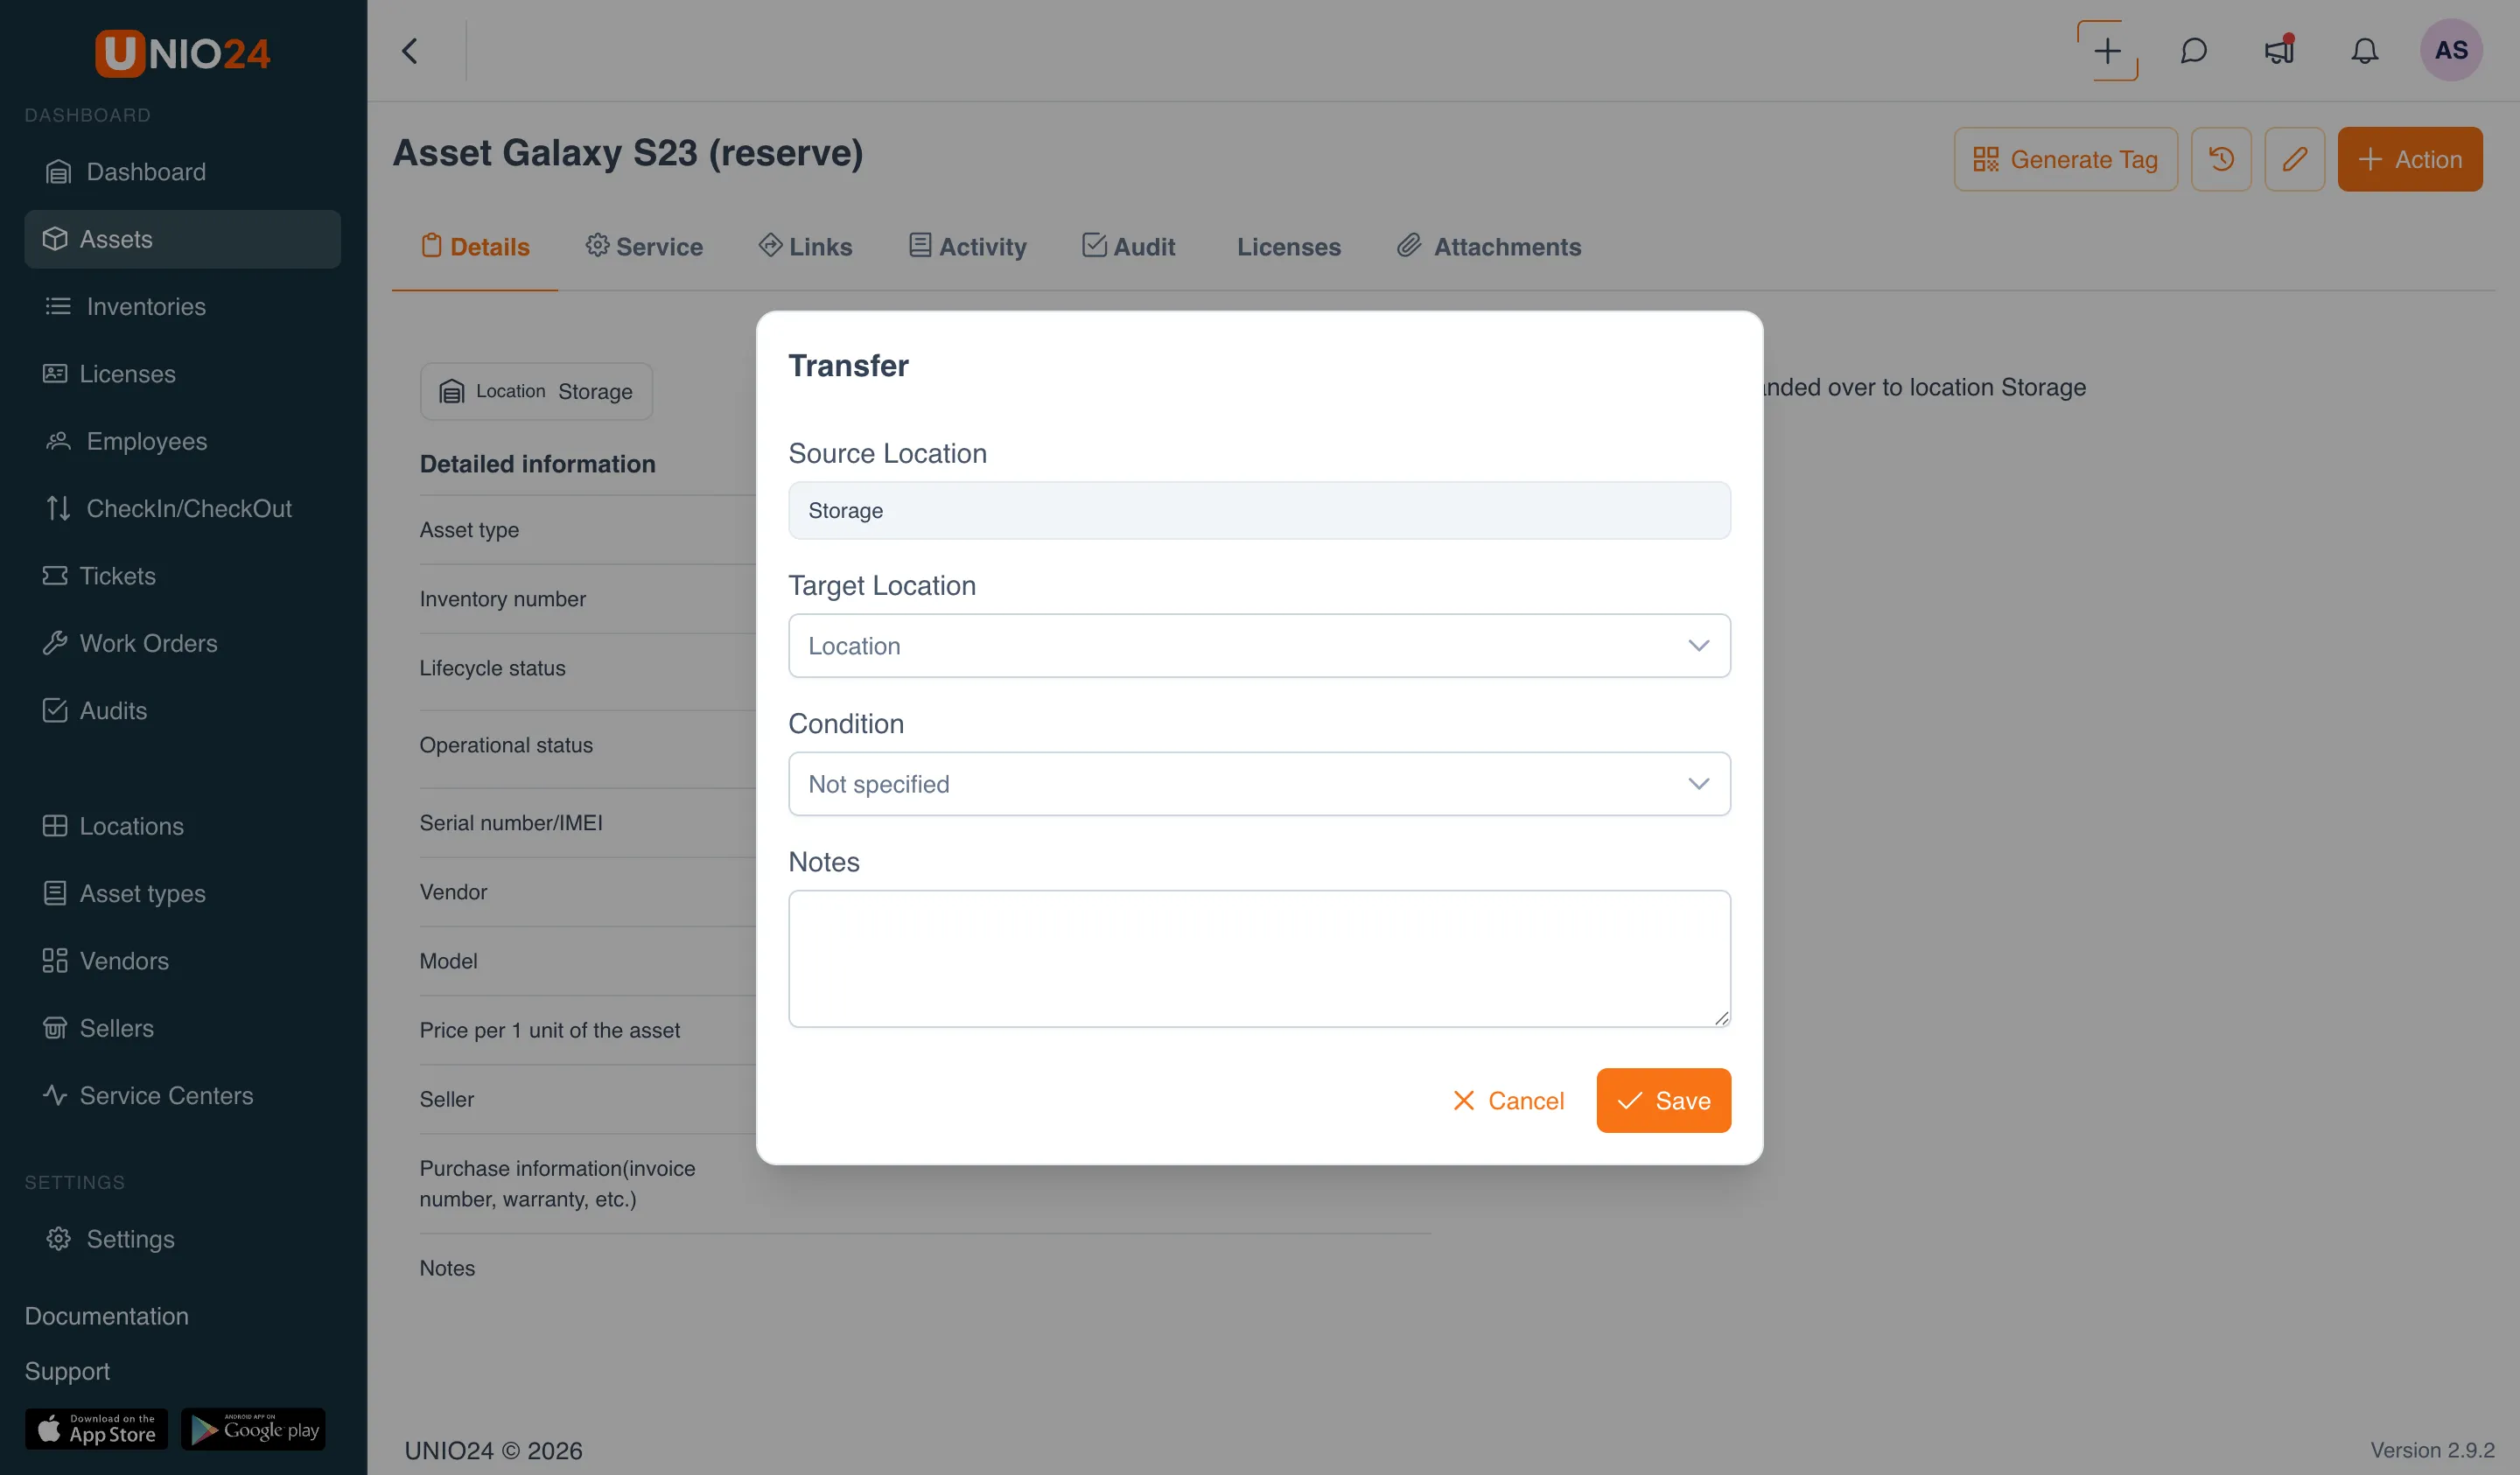Switch to the Audit tab
2520x1475 pixels.
coord(1129,247)
